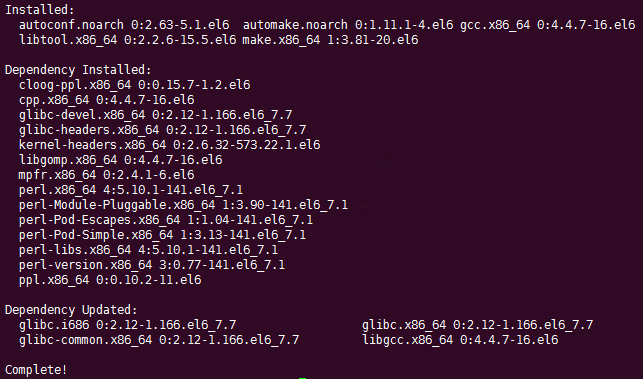Click glibc.i686 updated package
643x379 pixels.
(128, 325)
